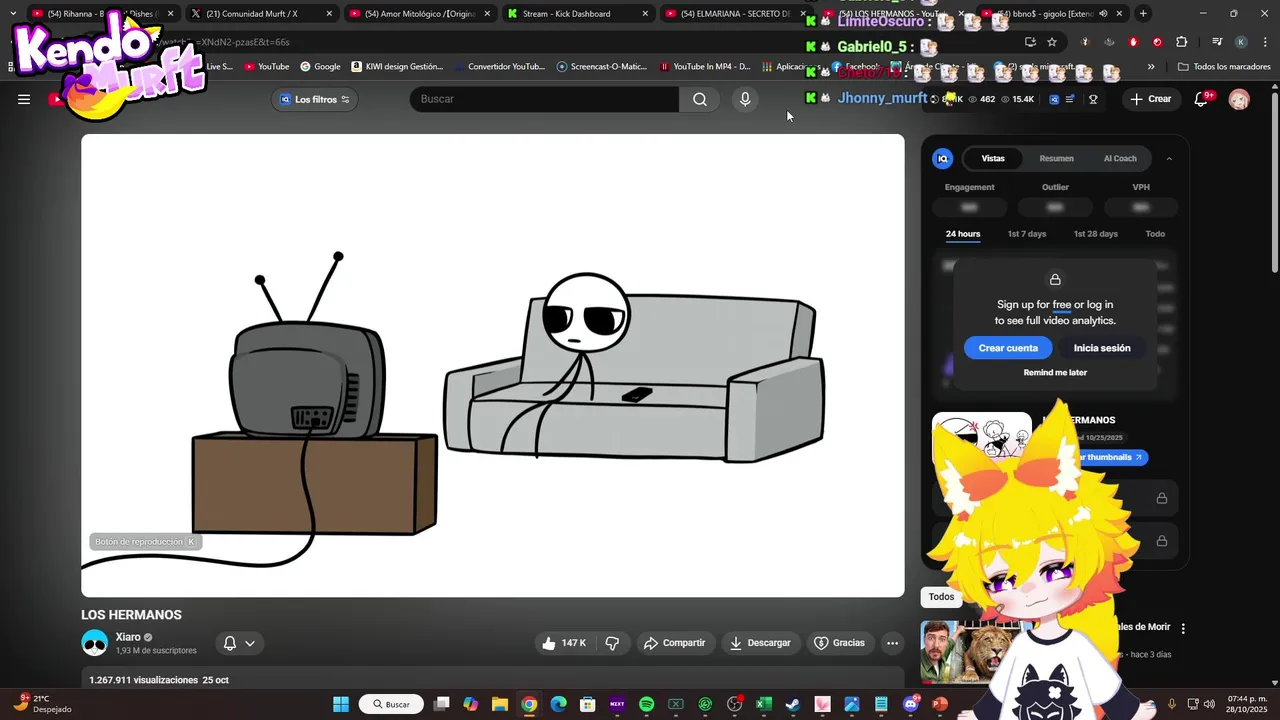Open KIWI design Gestión bookmark
Viewport: 1280px width, 720px height.
(397, 67)
